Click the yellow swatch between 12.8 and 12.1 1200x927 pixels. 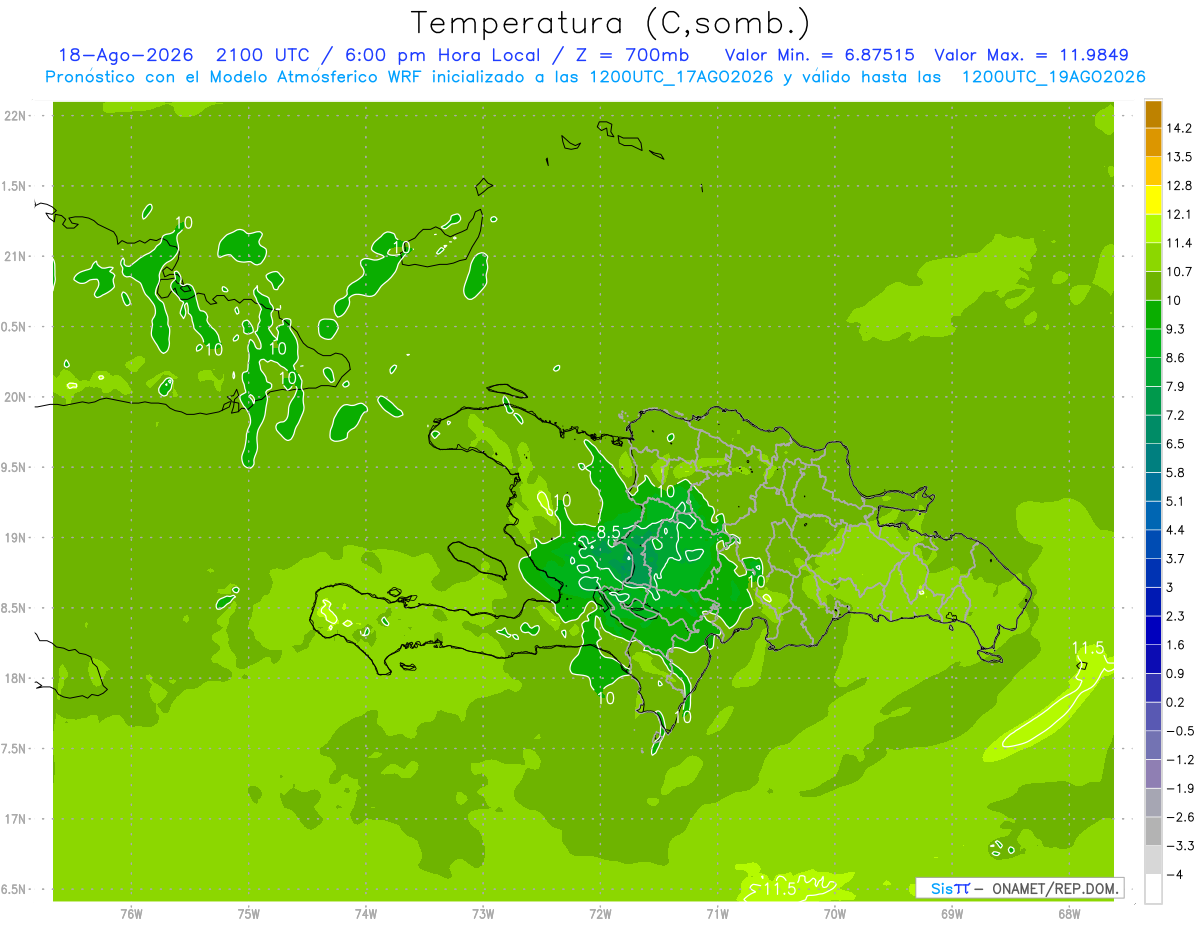click(1153, 200)
